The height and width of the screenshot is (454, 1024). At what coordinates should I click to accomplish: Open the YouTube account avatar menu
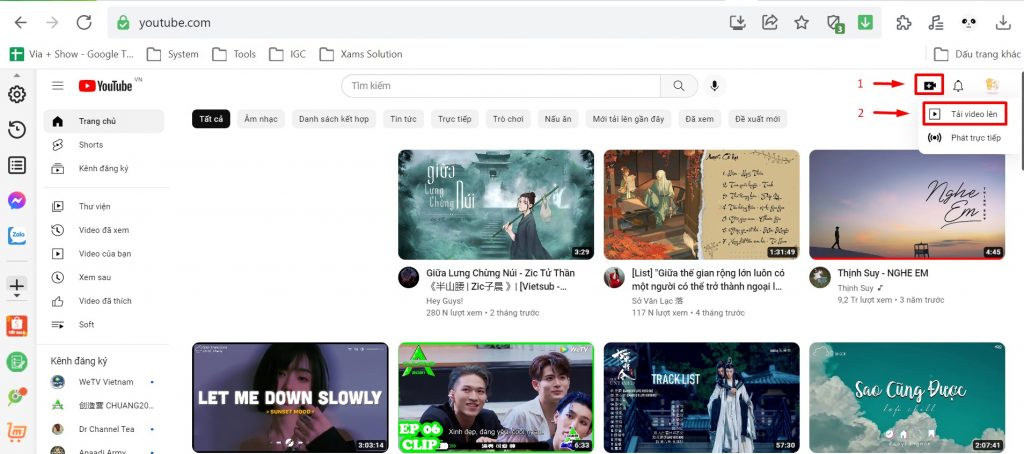[991, 86]
